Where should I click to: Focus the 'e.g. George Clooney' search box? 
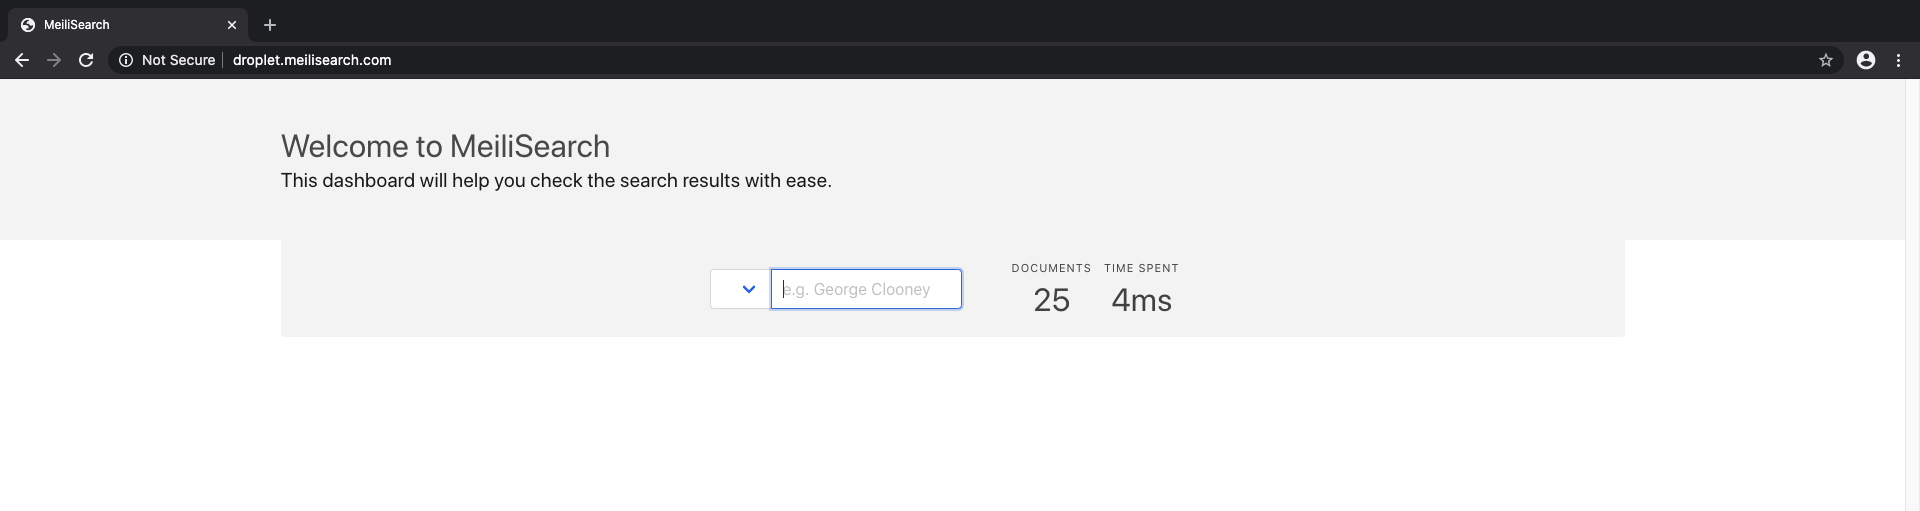click(866, 289)
